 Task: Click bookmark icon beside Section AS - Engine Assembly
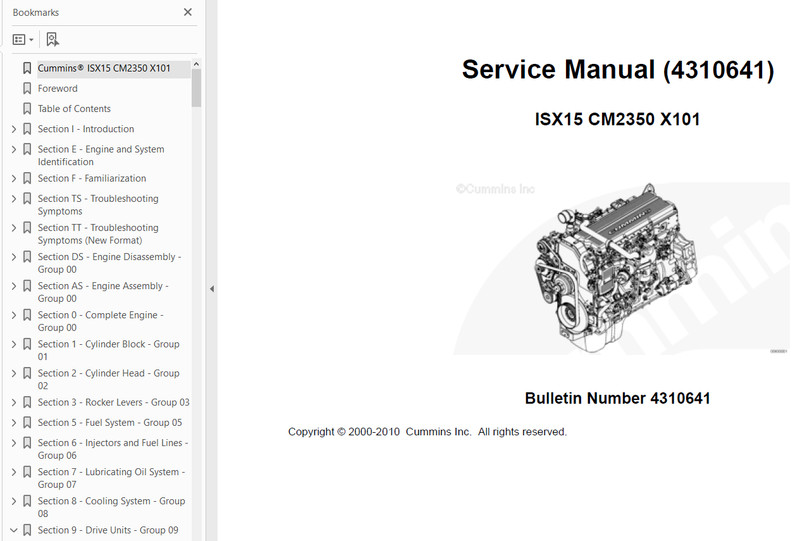[x=27, y=286]
